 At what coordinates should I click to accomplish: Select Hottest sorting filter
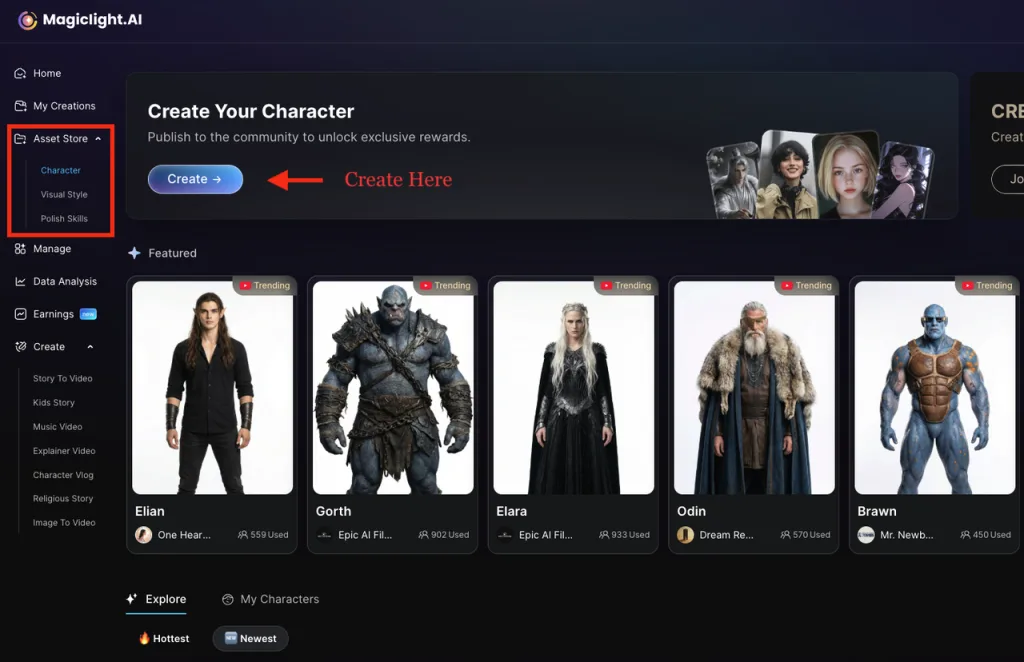(x=164, y=638)
